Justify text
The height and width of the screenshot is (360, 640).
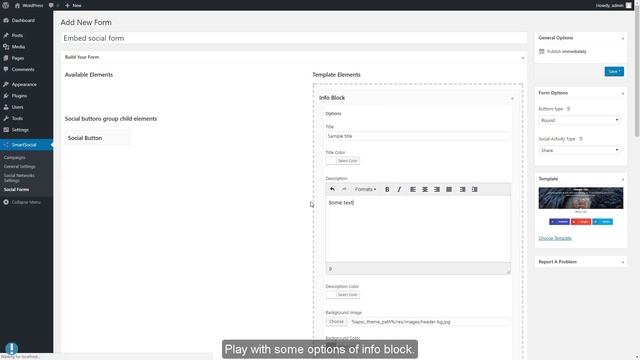pos(449,189)
